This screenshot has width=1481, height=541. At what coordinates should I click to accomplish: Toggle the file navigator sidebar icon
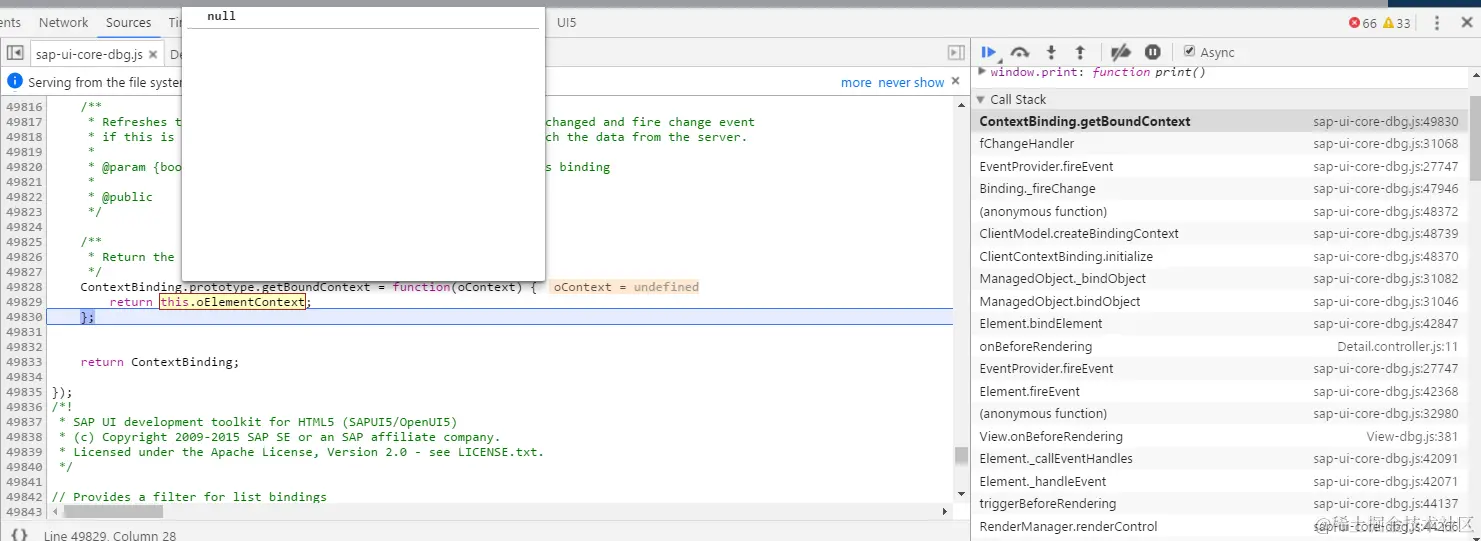[14, 53]
